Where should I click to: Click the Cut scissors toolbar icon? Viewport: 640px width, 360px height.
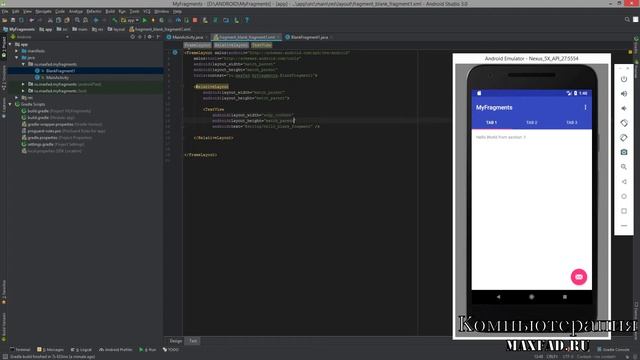(50, 20)
